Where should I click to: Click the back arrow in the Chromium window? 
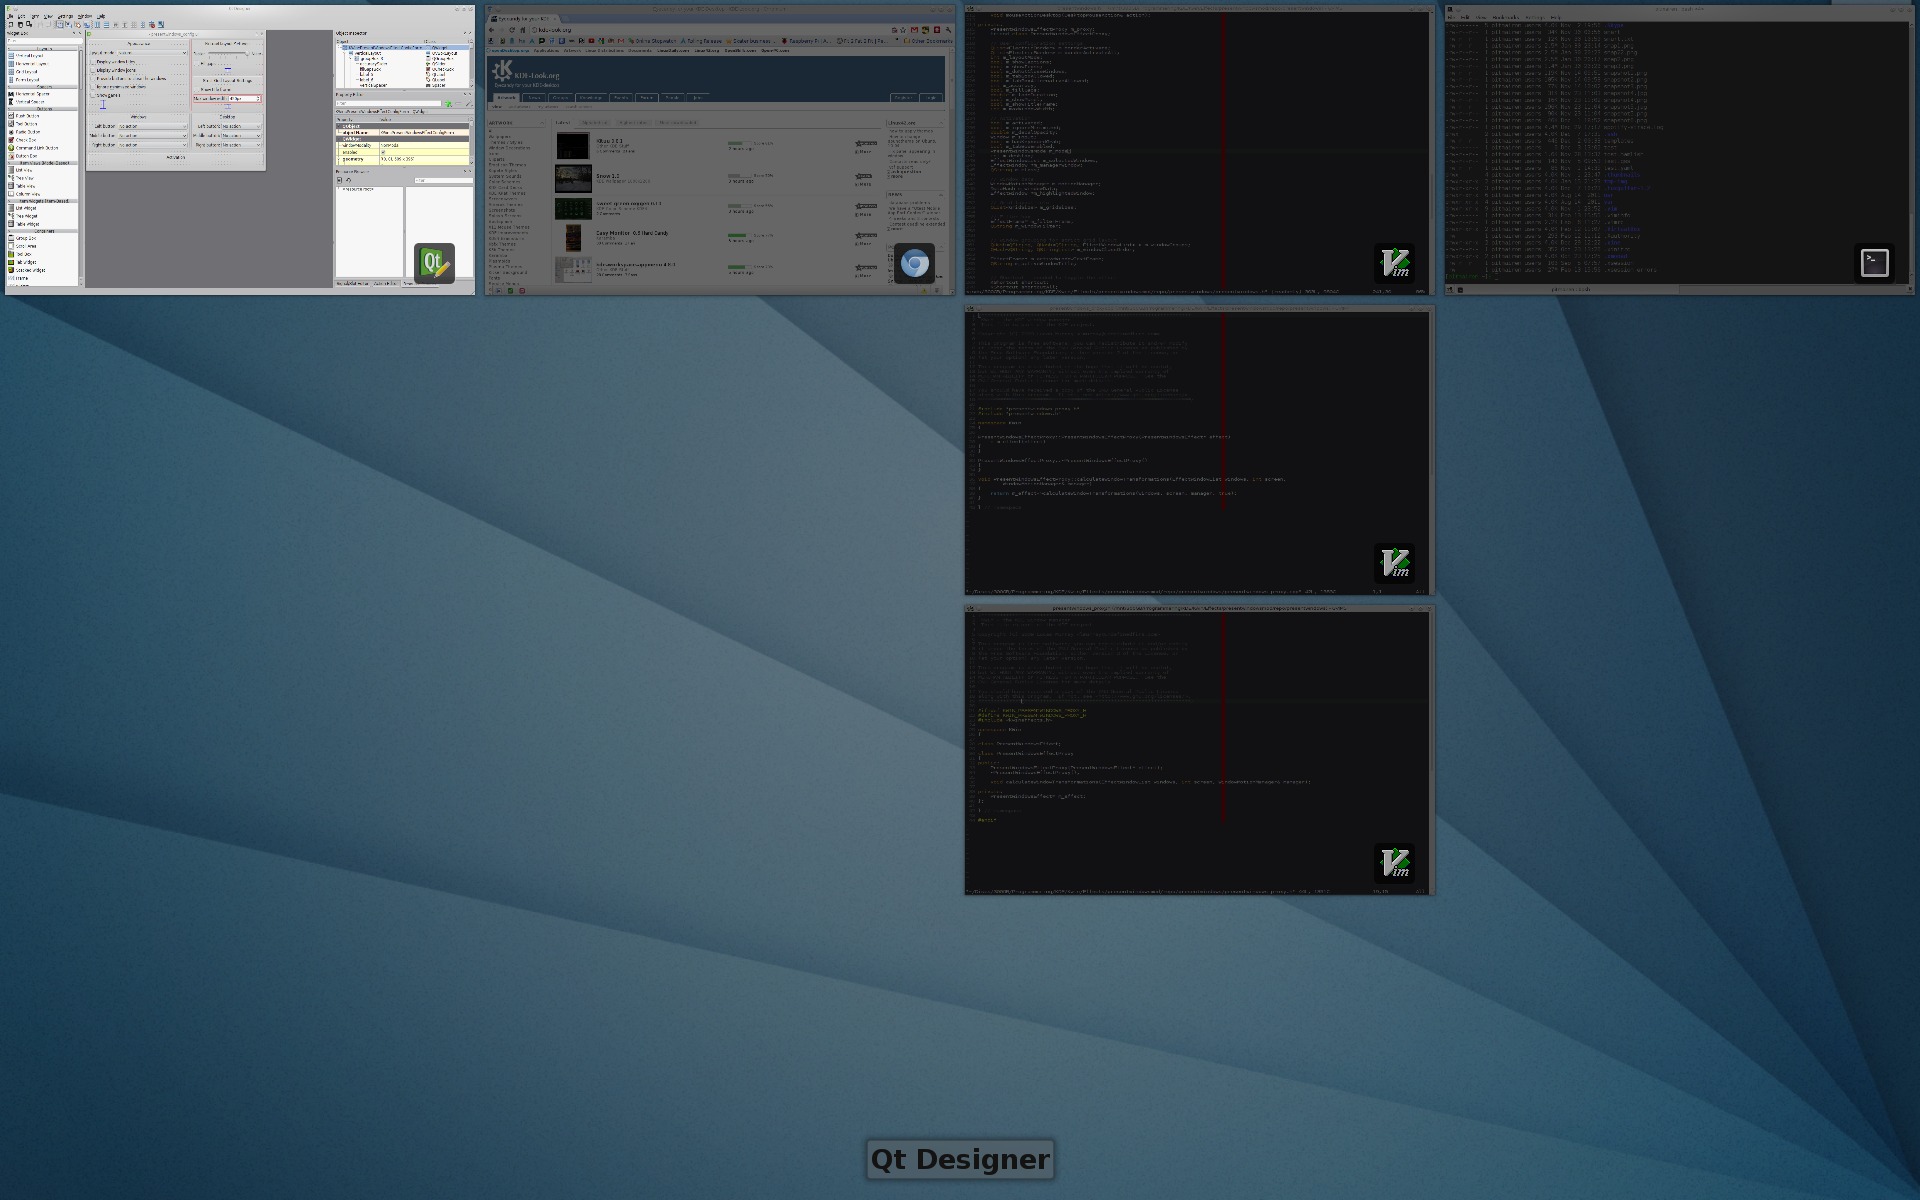(491, 30)
